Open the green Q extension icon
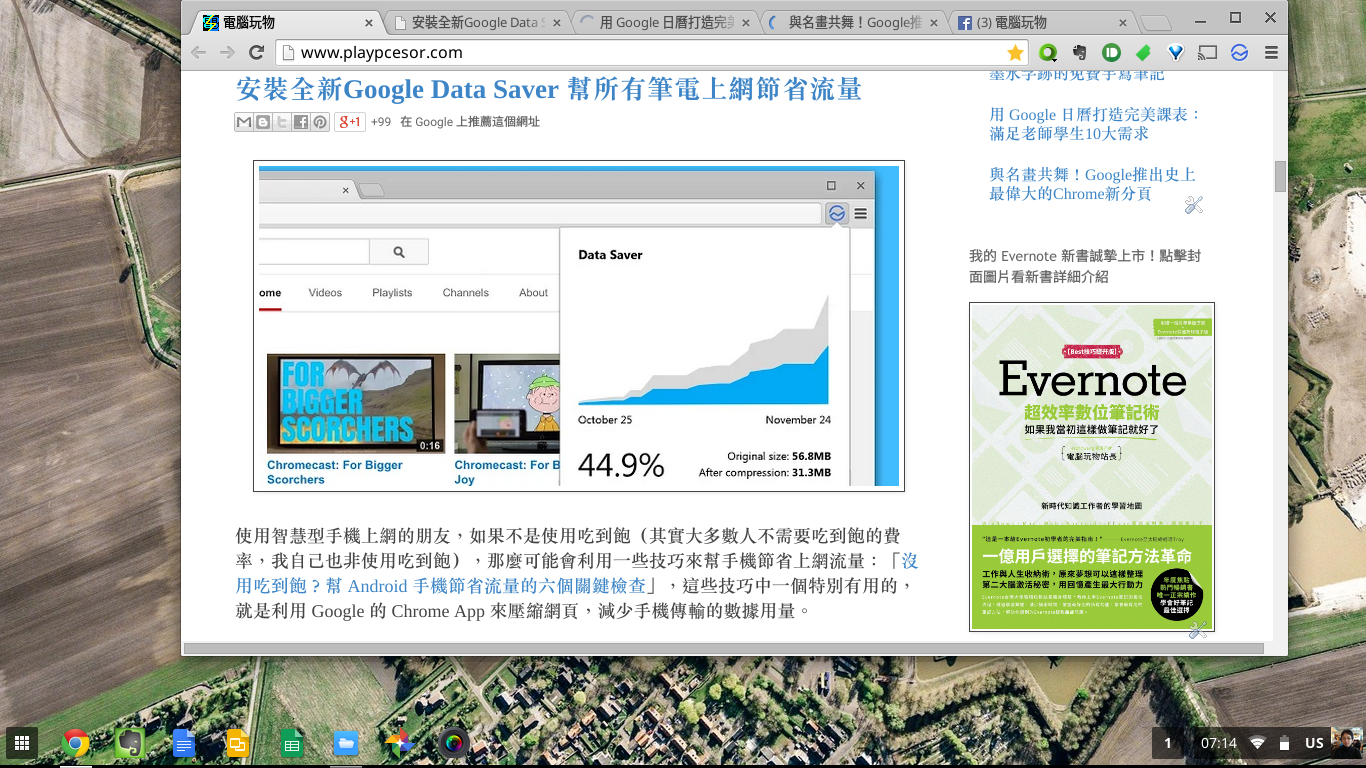The image size is (1366, 768). [1048, 53]
